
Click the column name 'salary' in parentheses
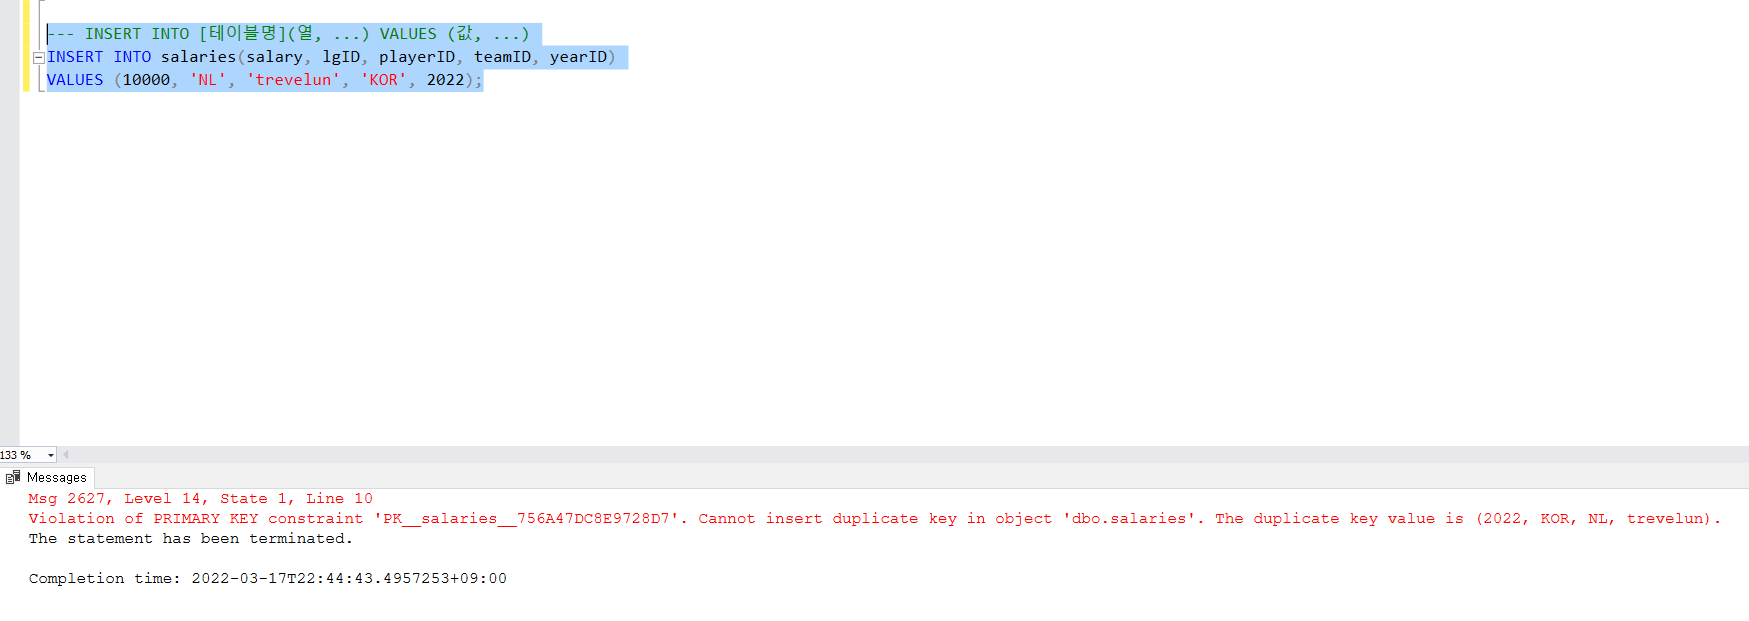pos(274,57)
